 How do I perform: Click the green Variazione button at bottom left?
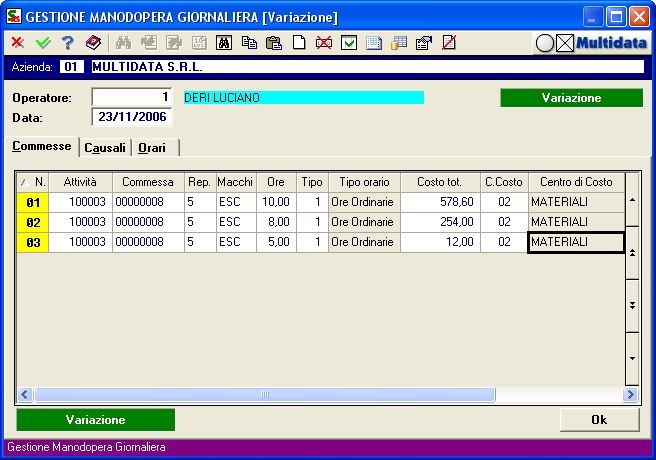point(96,420)
